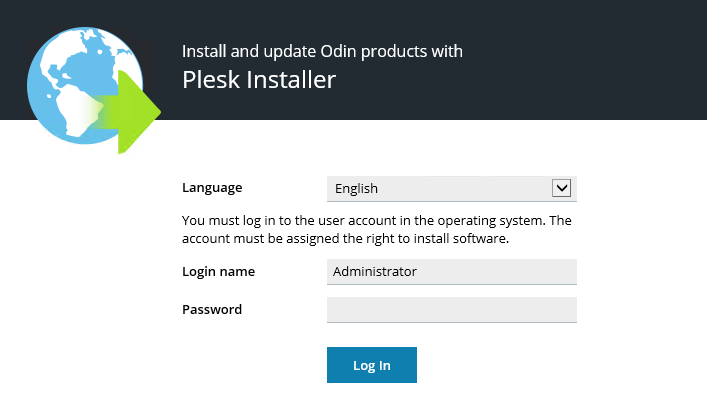707x416 pixels.
Task: Select the 'English' text in the language box
Action: pyautogui.click(x=356, y=188)
